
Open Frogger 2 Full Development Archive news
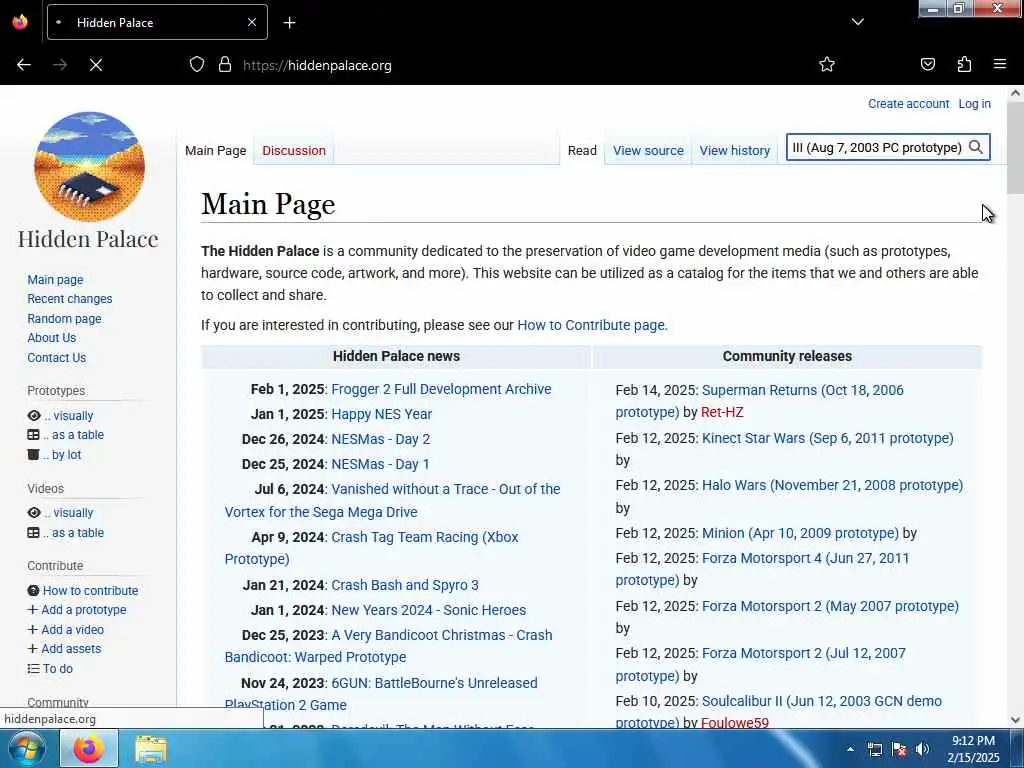tap(441, 389)
